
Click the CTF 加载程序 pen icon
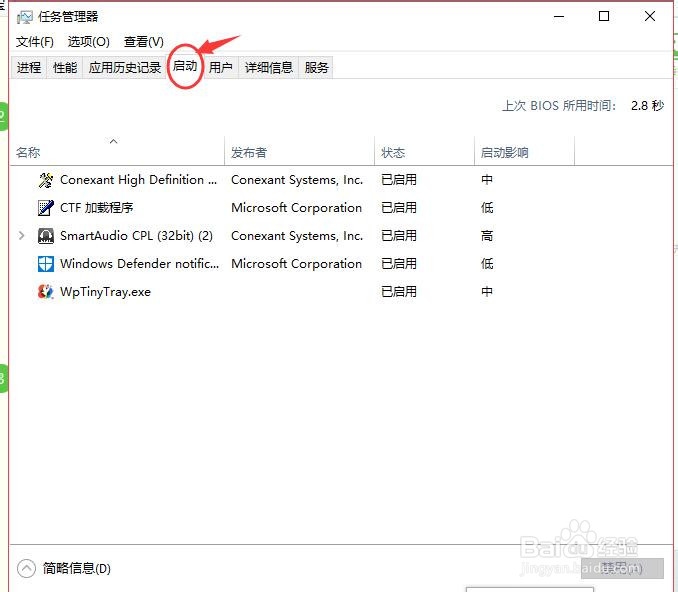(x=45, y=208)
